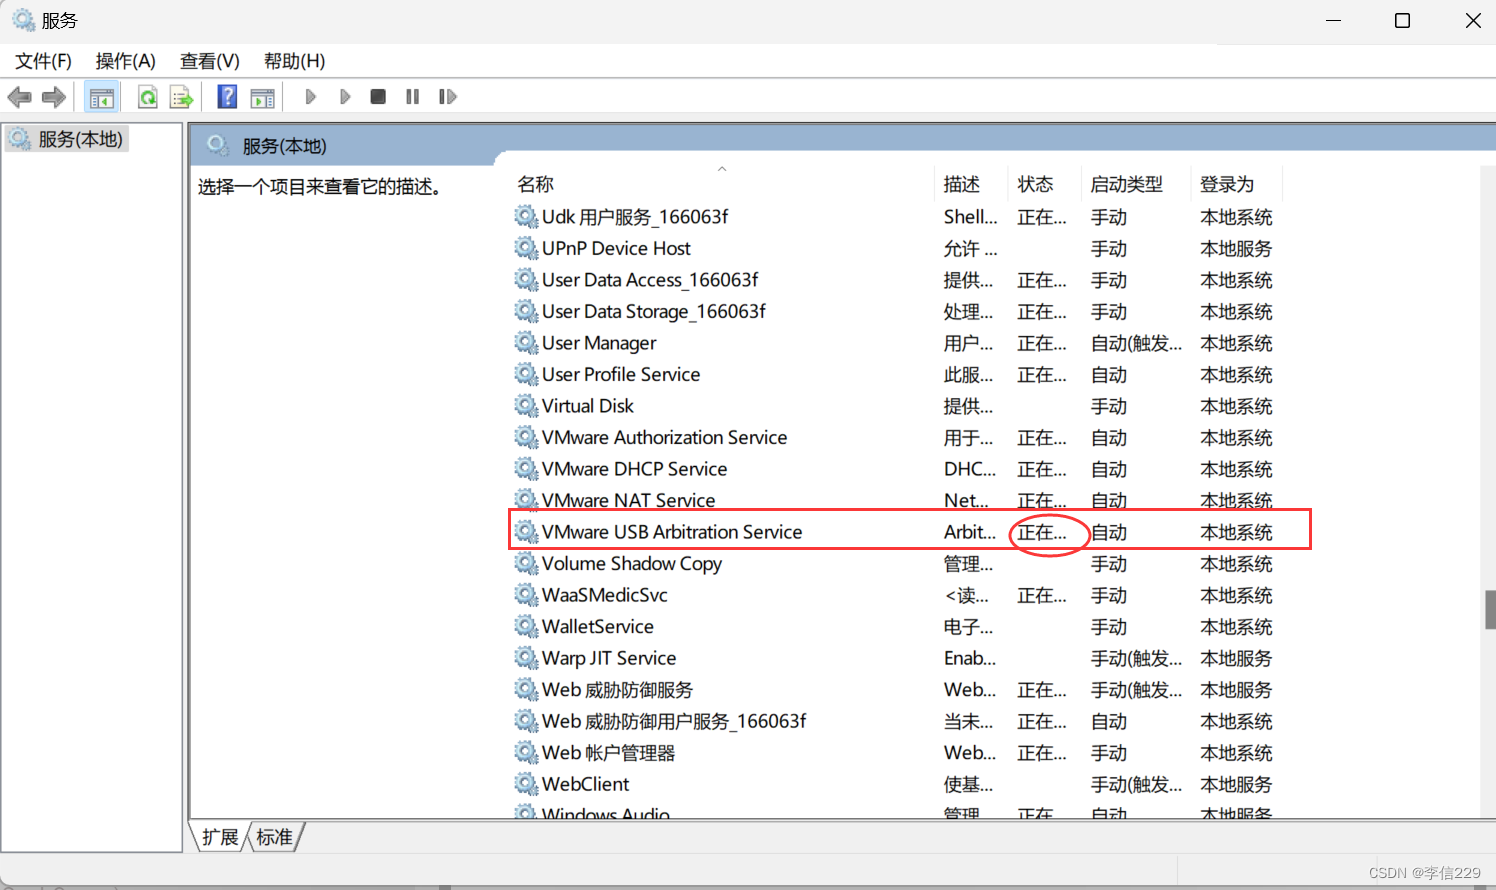The height and width of the screenshot is (890, 1496).
Task: Open the 文件(F) menu
Action: tap(43, 61)
